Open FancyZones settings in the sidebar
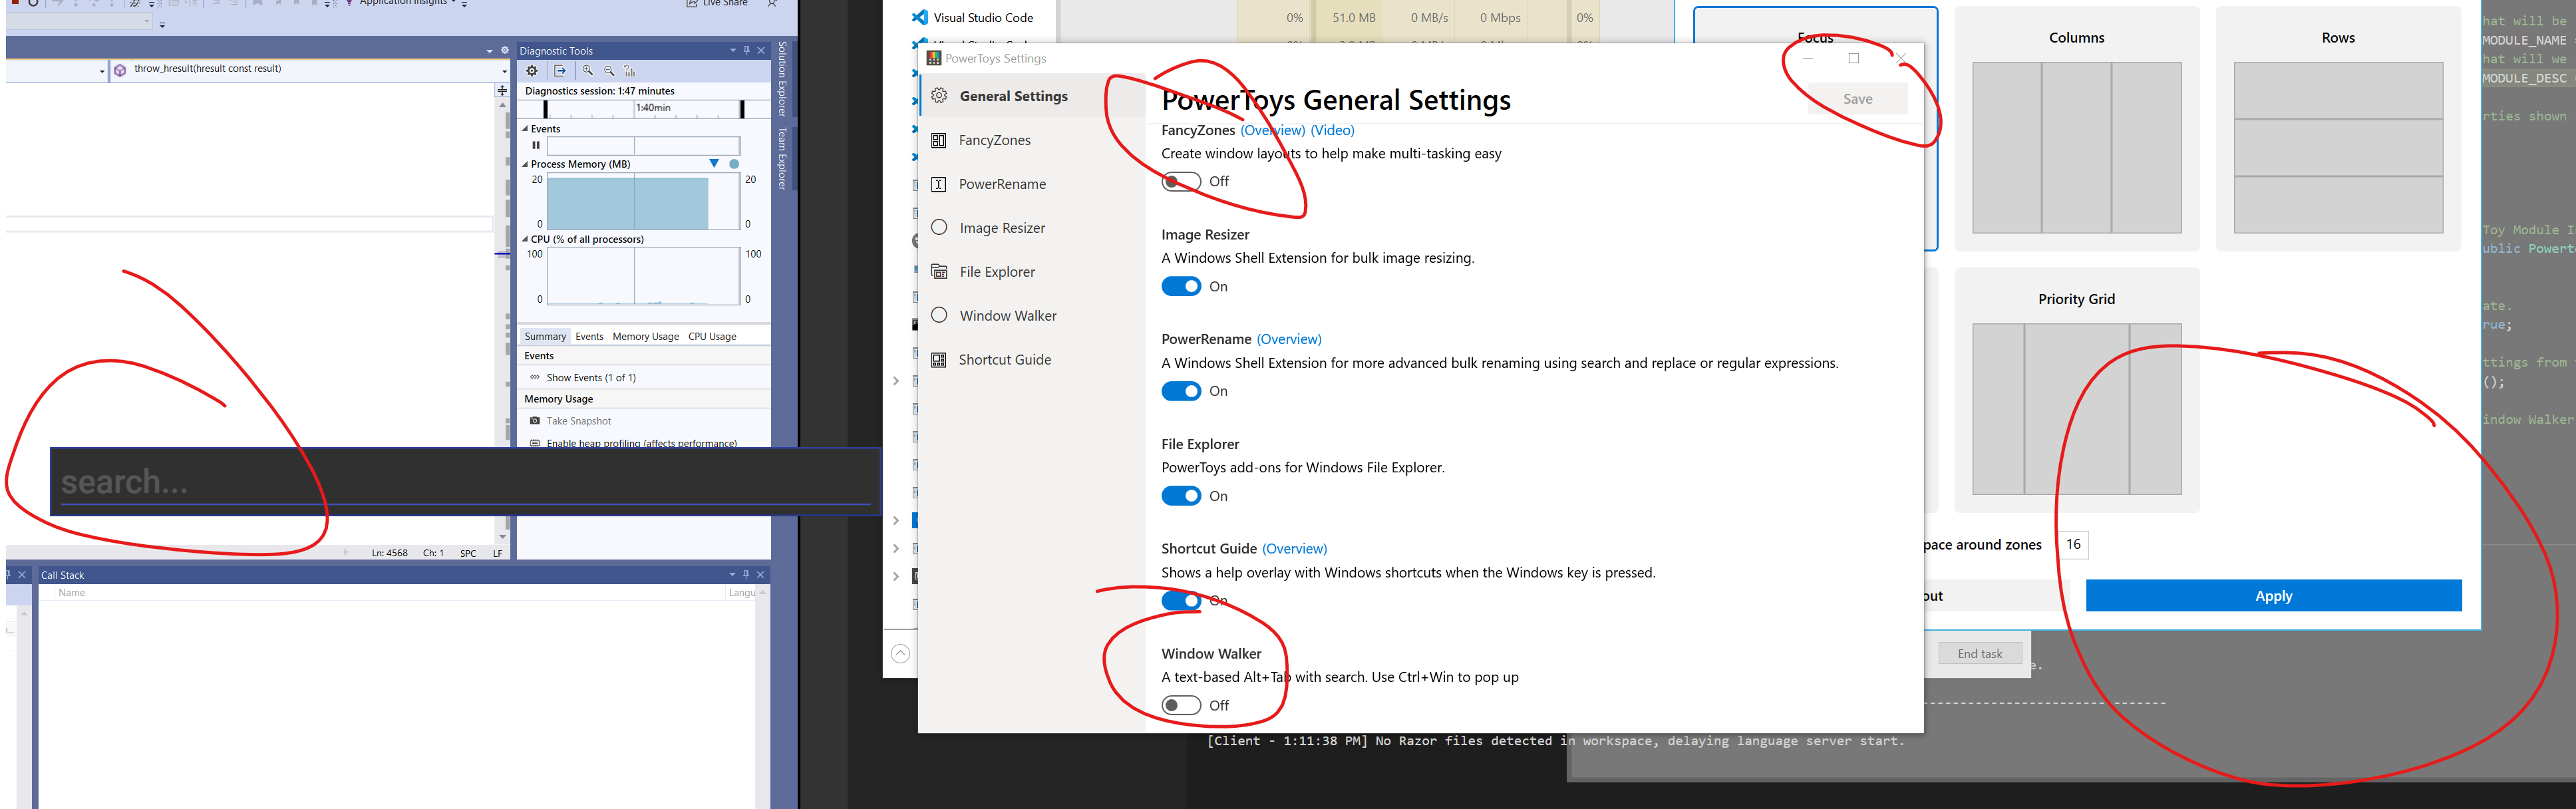This screenshot has width=2576, height=809. (x=995, y=140)
